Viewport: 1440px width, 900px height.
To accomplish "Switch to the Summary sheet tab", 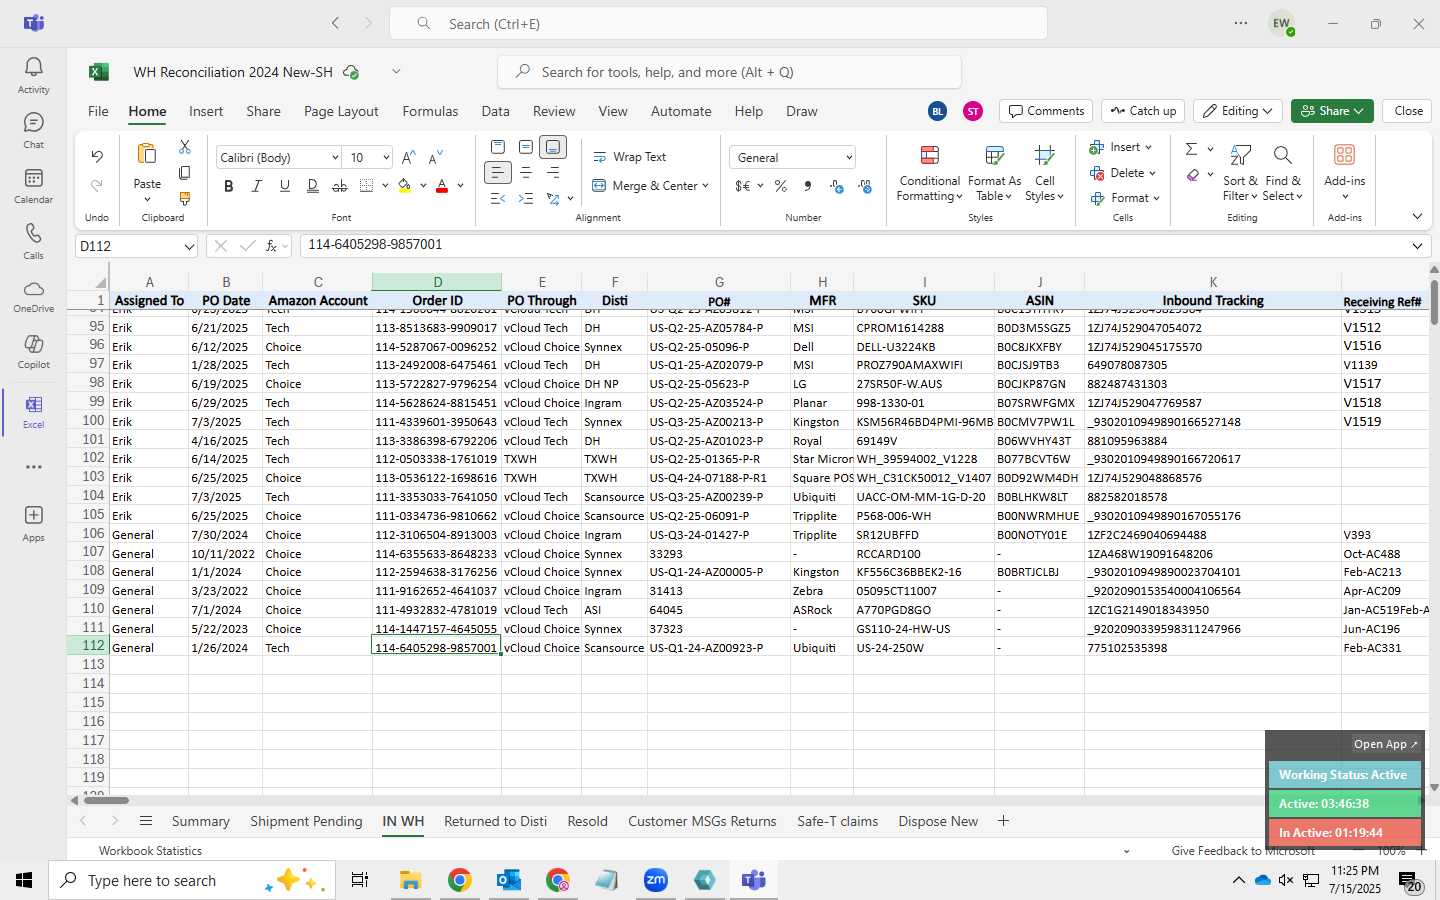I will [200, 821].
